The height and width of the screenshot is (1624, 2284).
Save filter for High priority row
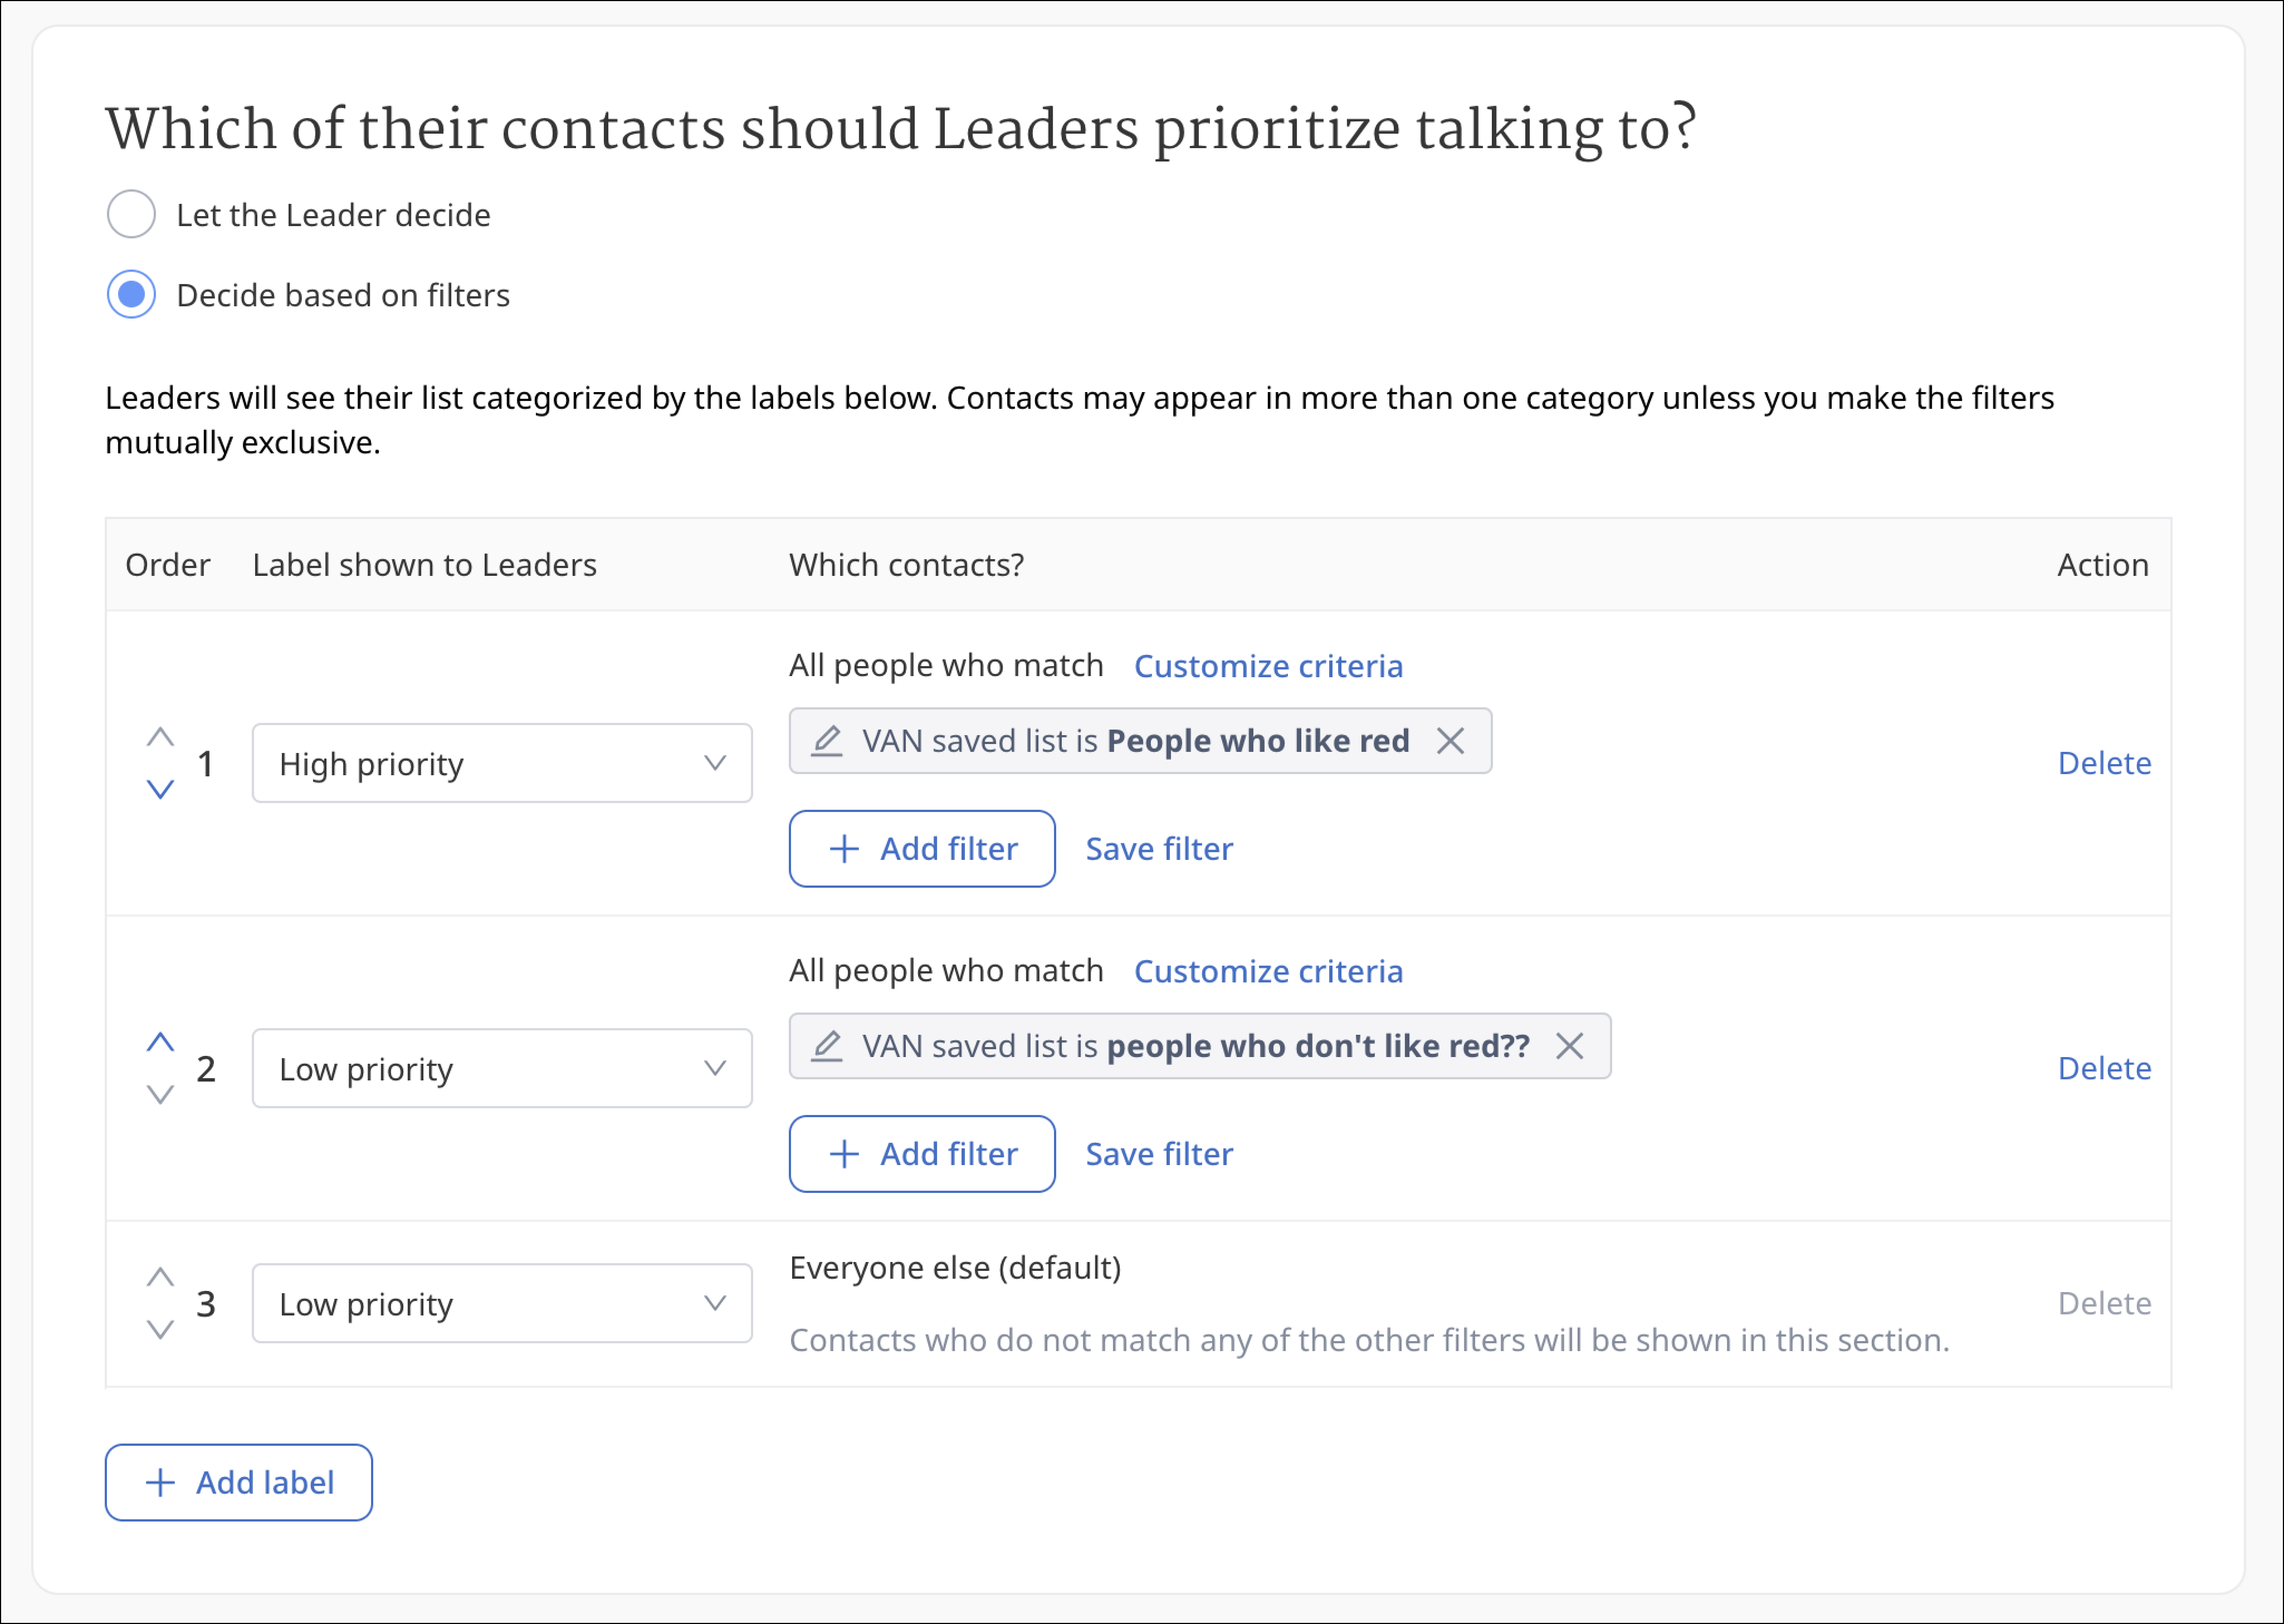[1159, 849]
